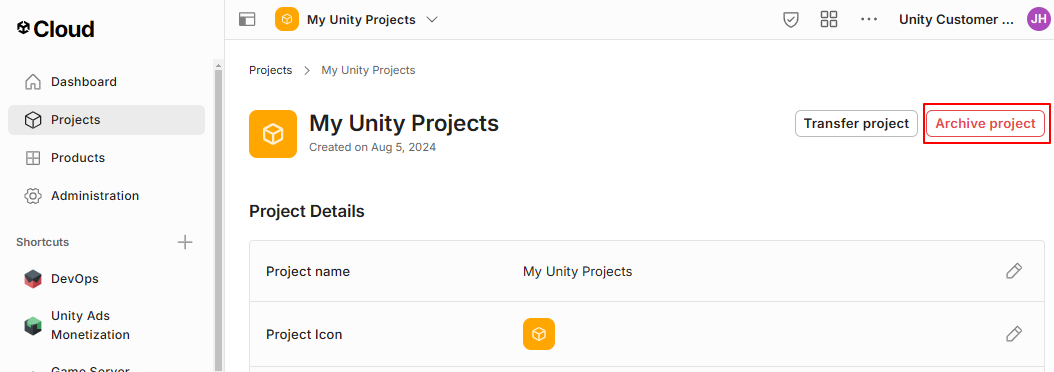
Task: Toggle the sidebar panel layout icon
Action: point(247,20)
